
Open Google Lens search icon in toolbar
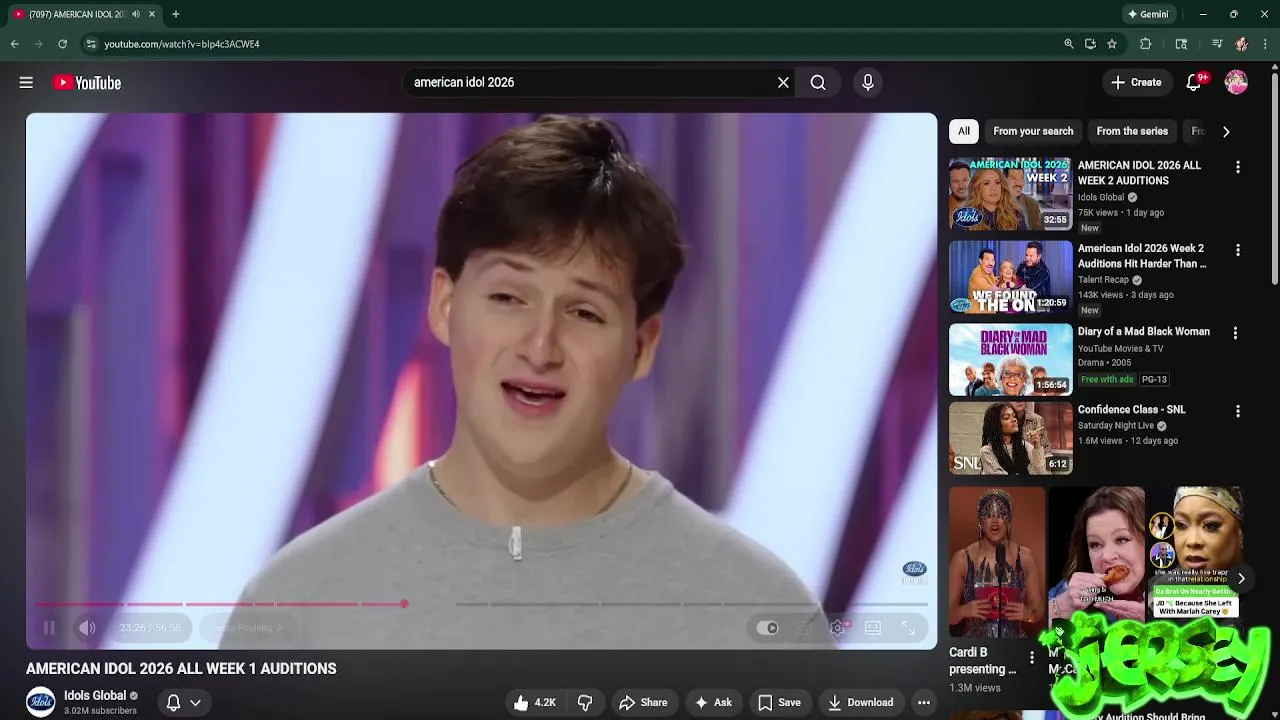pyautogui.click(x=1181, y=44)
